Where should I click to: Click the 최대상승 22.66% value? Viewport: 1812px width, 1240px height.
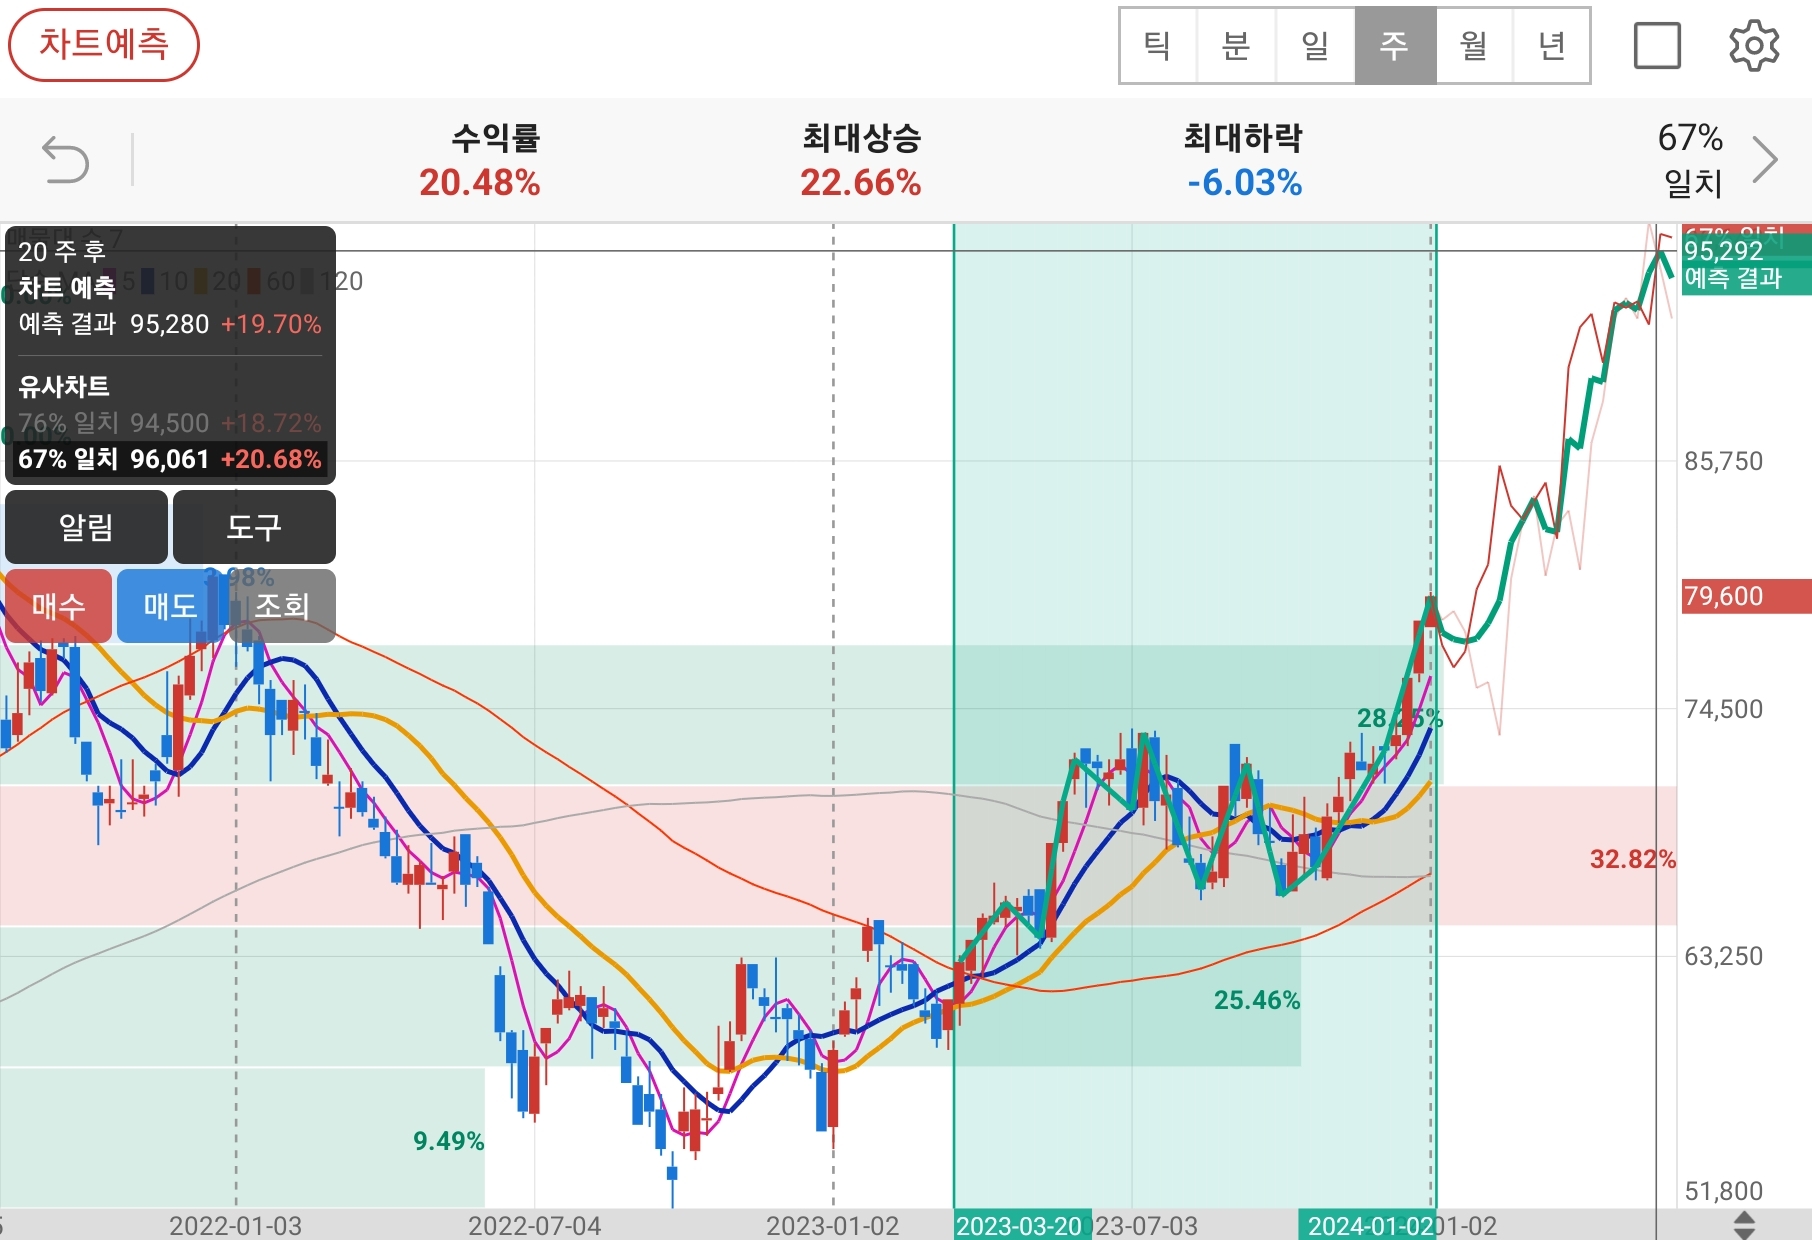point(861,183)
